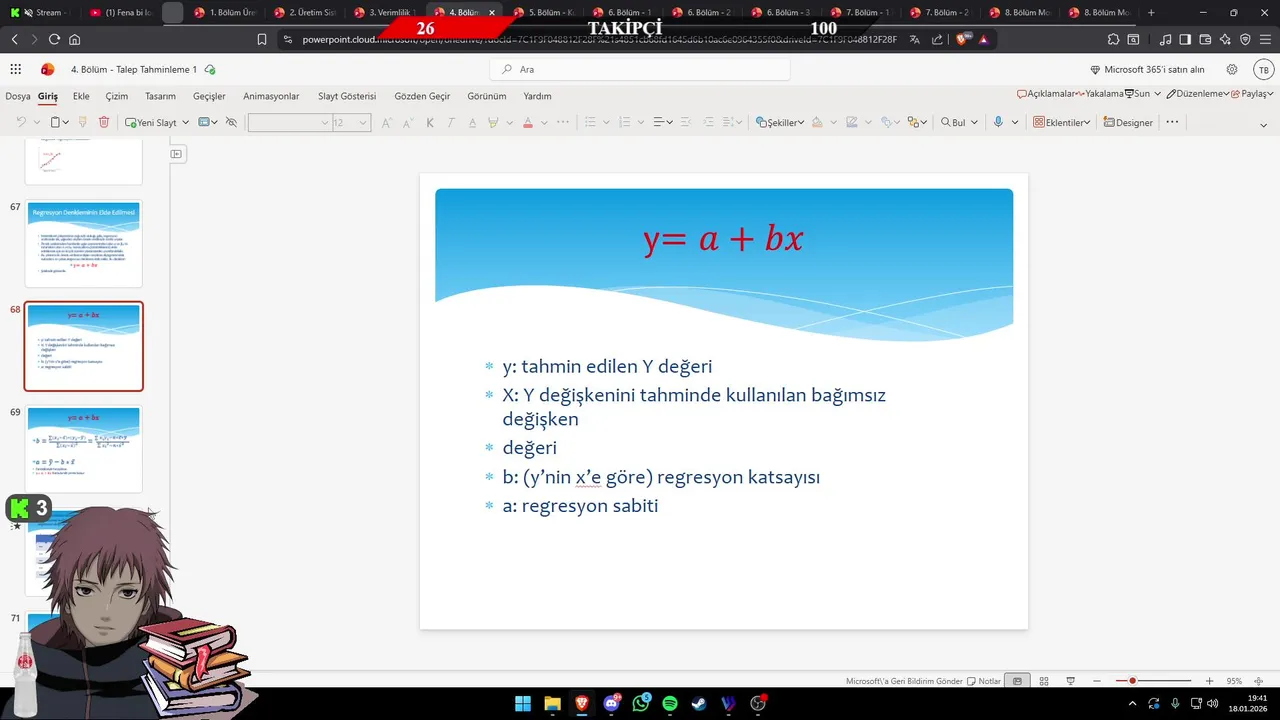Open the app launcher grid
Screen dimensions: 1280x720
point(16,69)
